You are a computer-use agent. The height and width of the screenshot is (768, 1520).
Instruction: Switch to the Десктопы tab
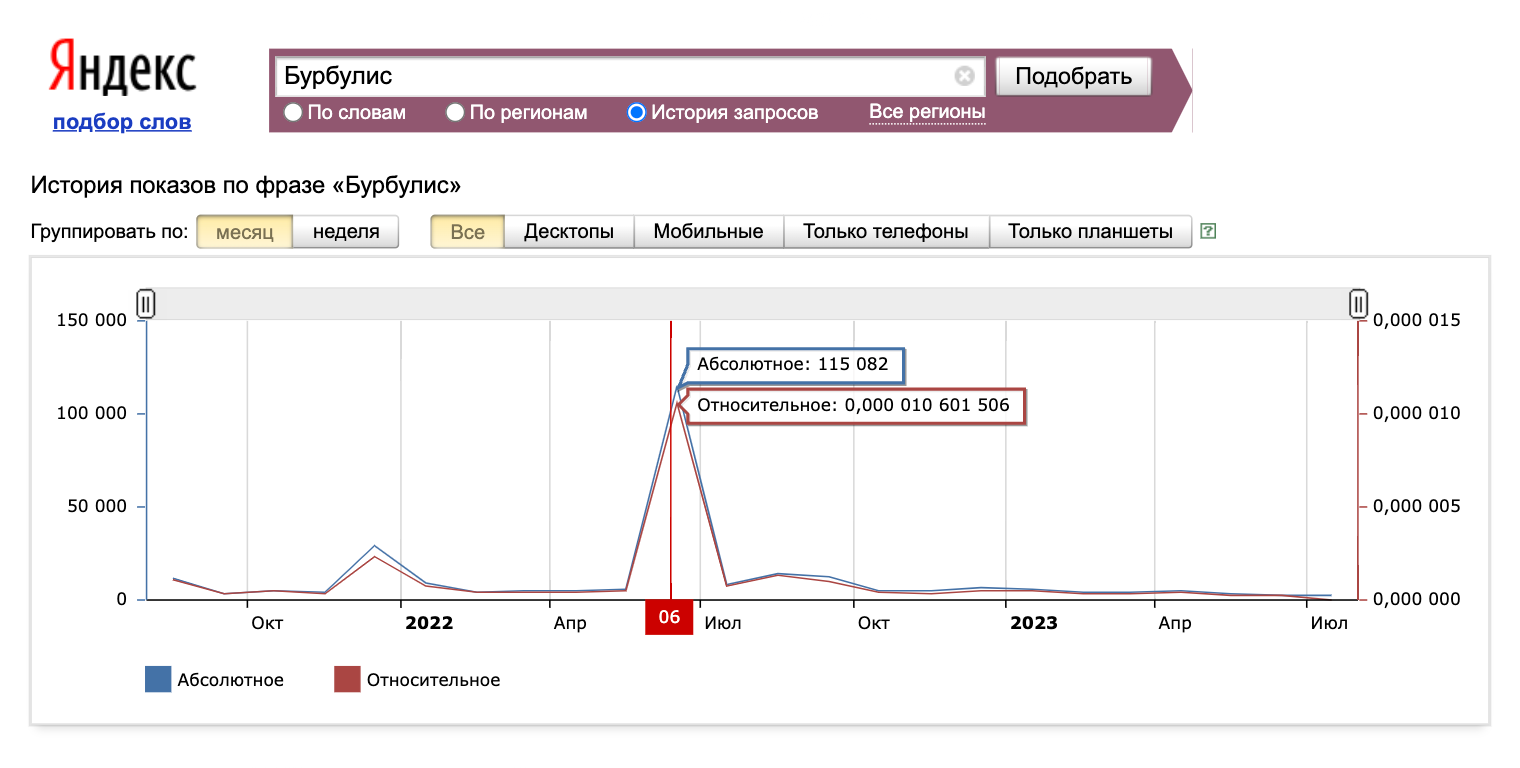569,232
